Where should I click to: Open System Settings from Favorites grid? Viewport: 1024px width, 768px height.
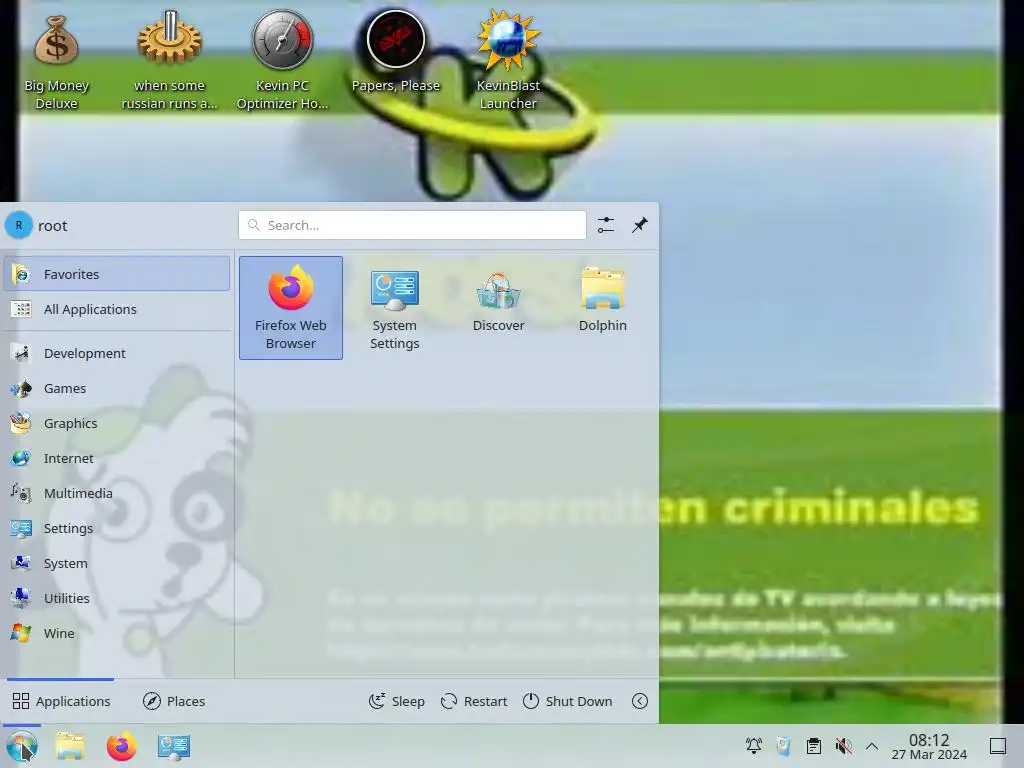(x=394, y=308)
